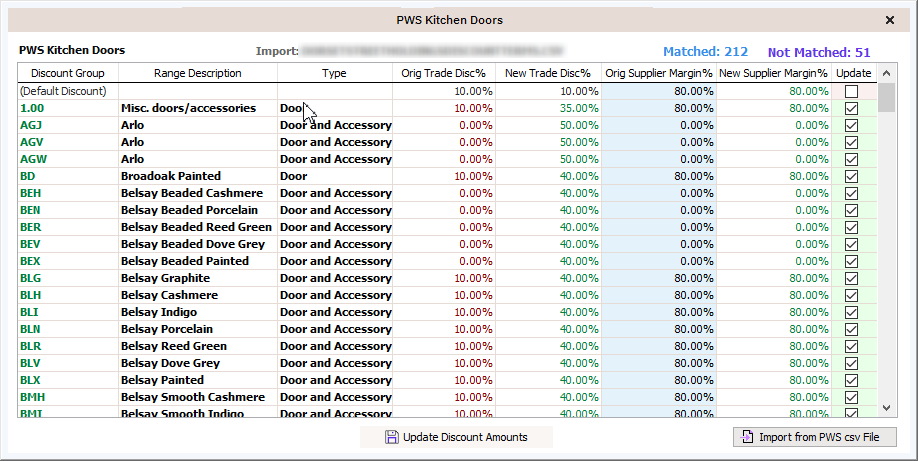Select discount group 1.00 cell
This screenshot has height=461, width=918.
click(x=68, y=108)
